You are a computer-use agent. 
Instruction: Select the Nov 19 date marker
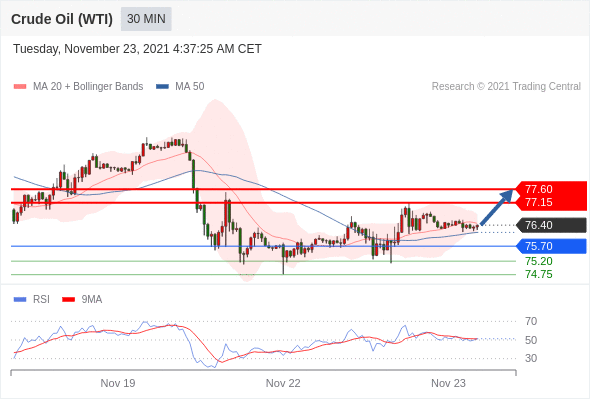[x=118, y=383]
